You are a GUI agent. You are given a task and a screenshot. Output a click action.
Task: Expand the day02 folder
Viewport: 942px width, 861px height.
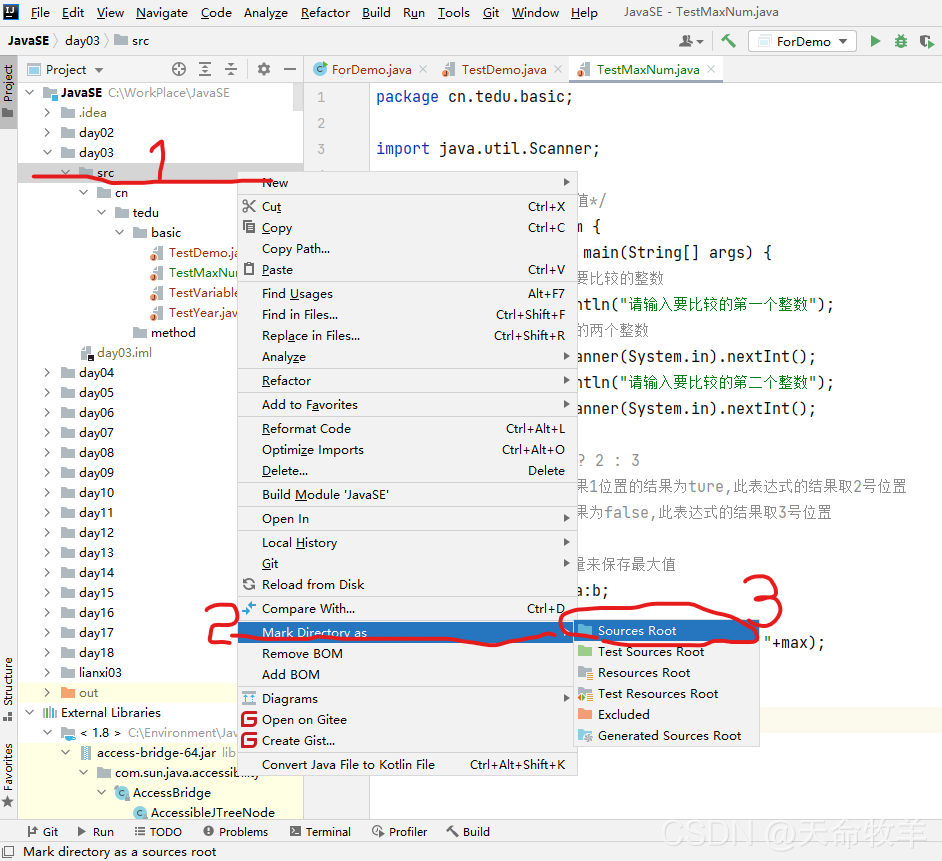click(x=47, y=132)
